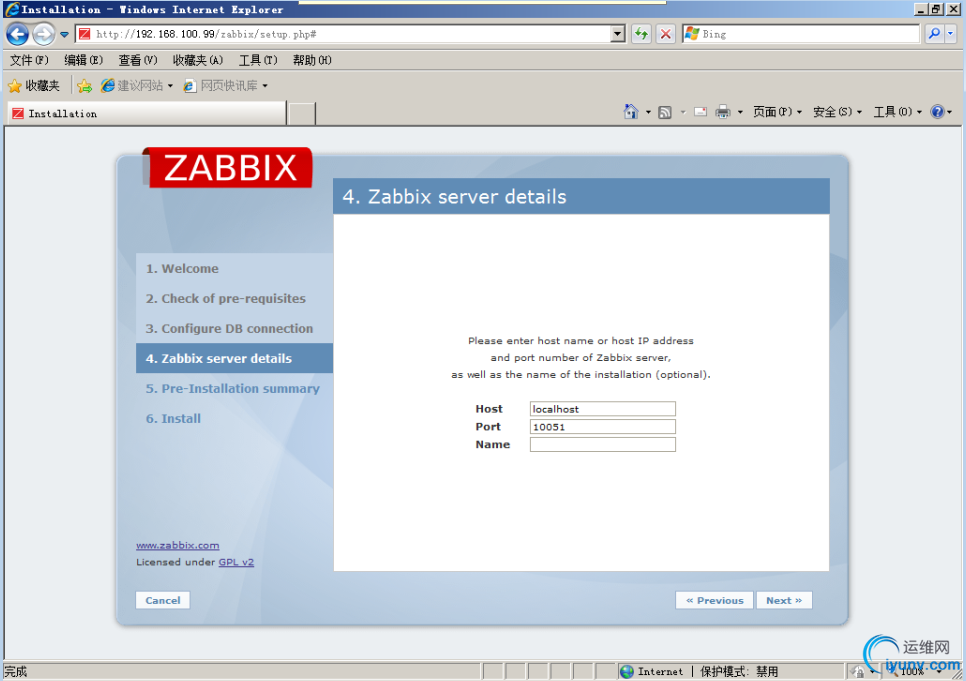Select step 5. Pre-Installation summary
This screenshot has width=966, height=681.
pos(232,388)
